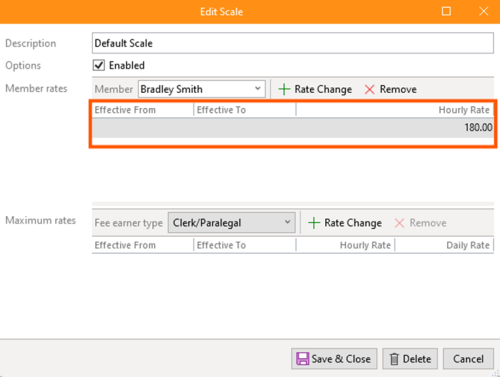500x377 pixels.
Task: Click Rate Change under Maximum rates
Action: (345, 223)
